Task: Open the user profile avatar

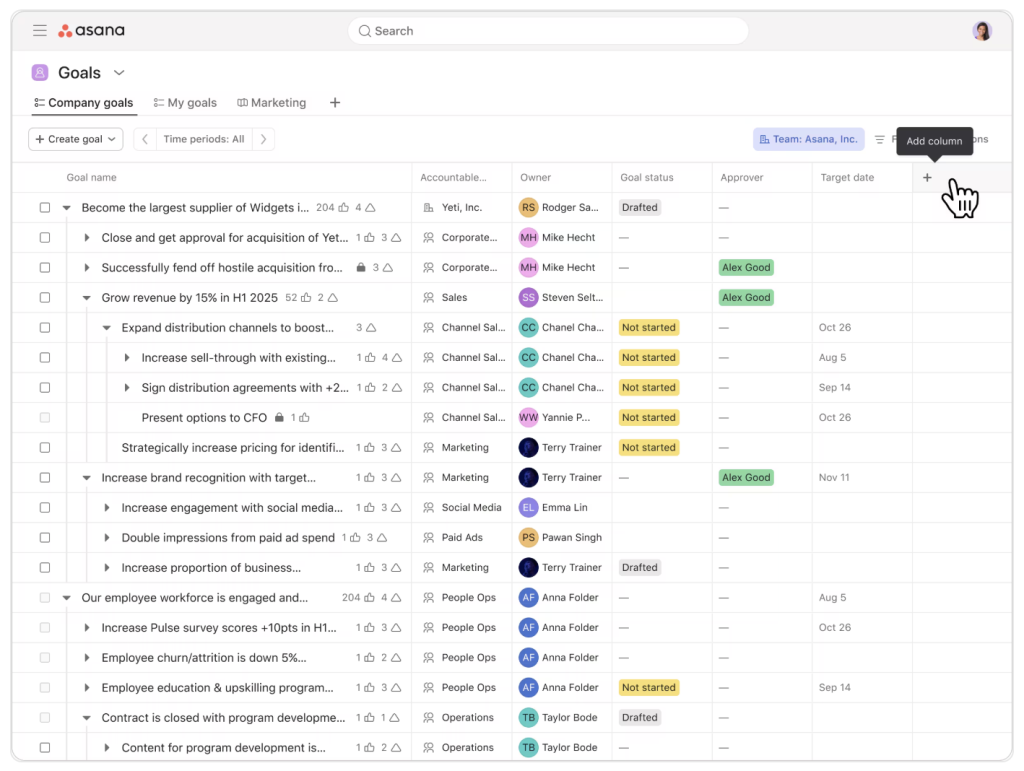Action: click(x=982, y=31)
